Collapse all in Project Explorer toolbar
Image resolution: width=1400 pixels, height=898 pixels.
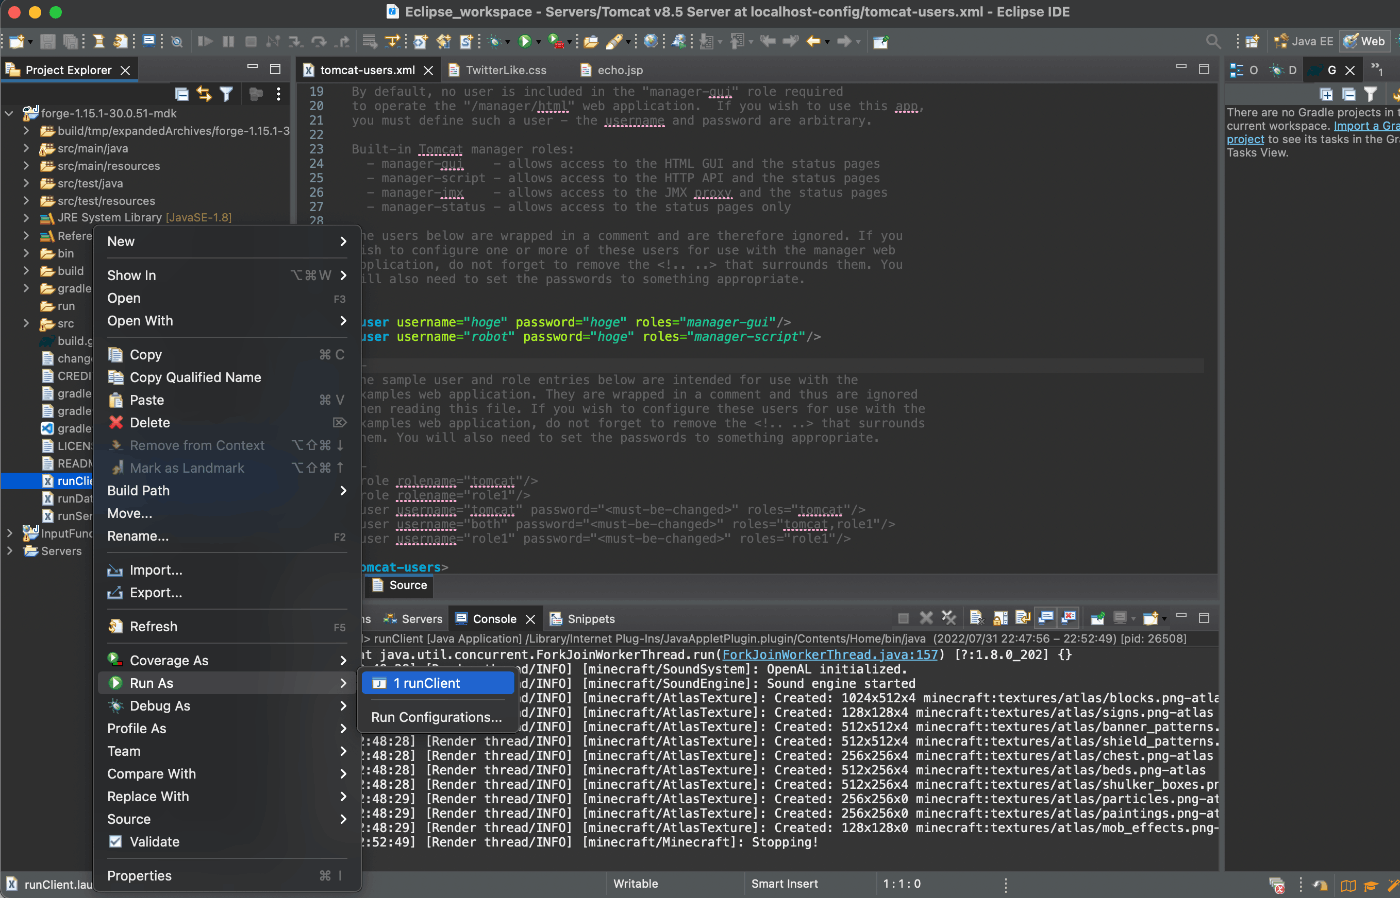coord(182,94)
